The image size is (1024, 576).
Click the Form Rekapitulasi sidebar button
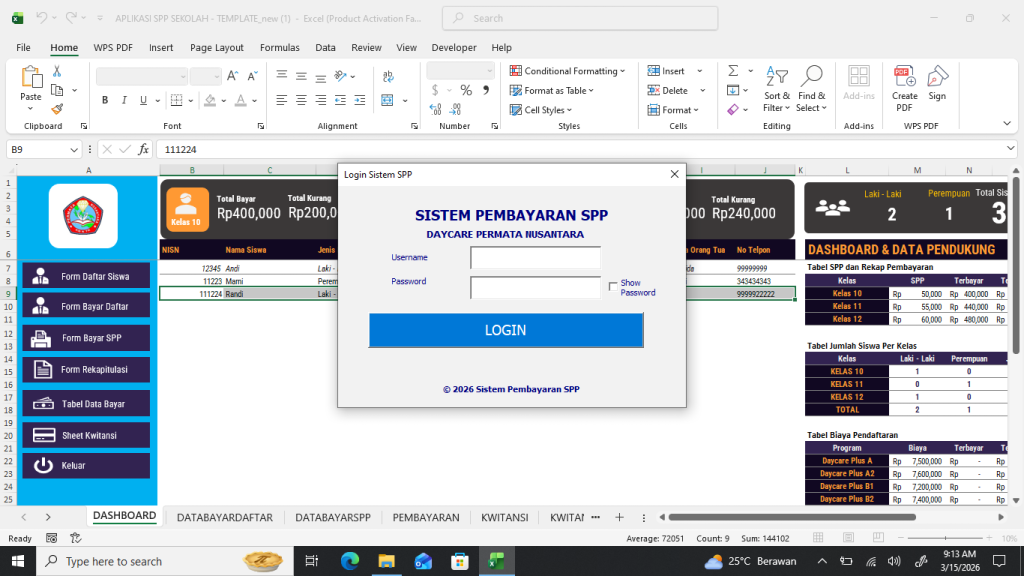pos(85,370)
